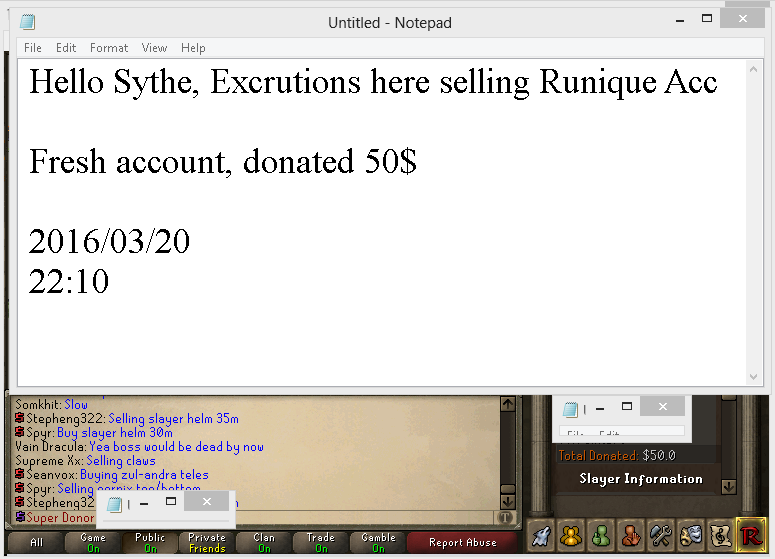This screenshot has width=775, height=559.
Task: Open the Edit menu in Notepad
Action: (x=66, y=48)
